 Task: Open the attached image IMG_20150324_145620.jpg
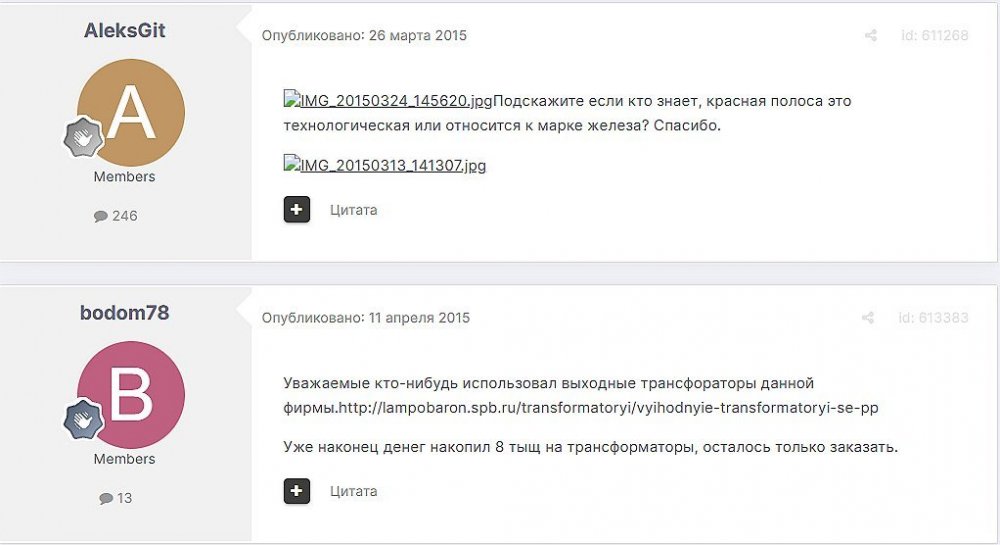point(388,101)
